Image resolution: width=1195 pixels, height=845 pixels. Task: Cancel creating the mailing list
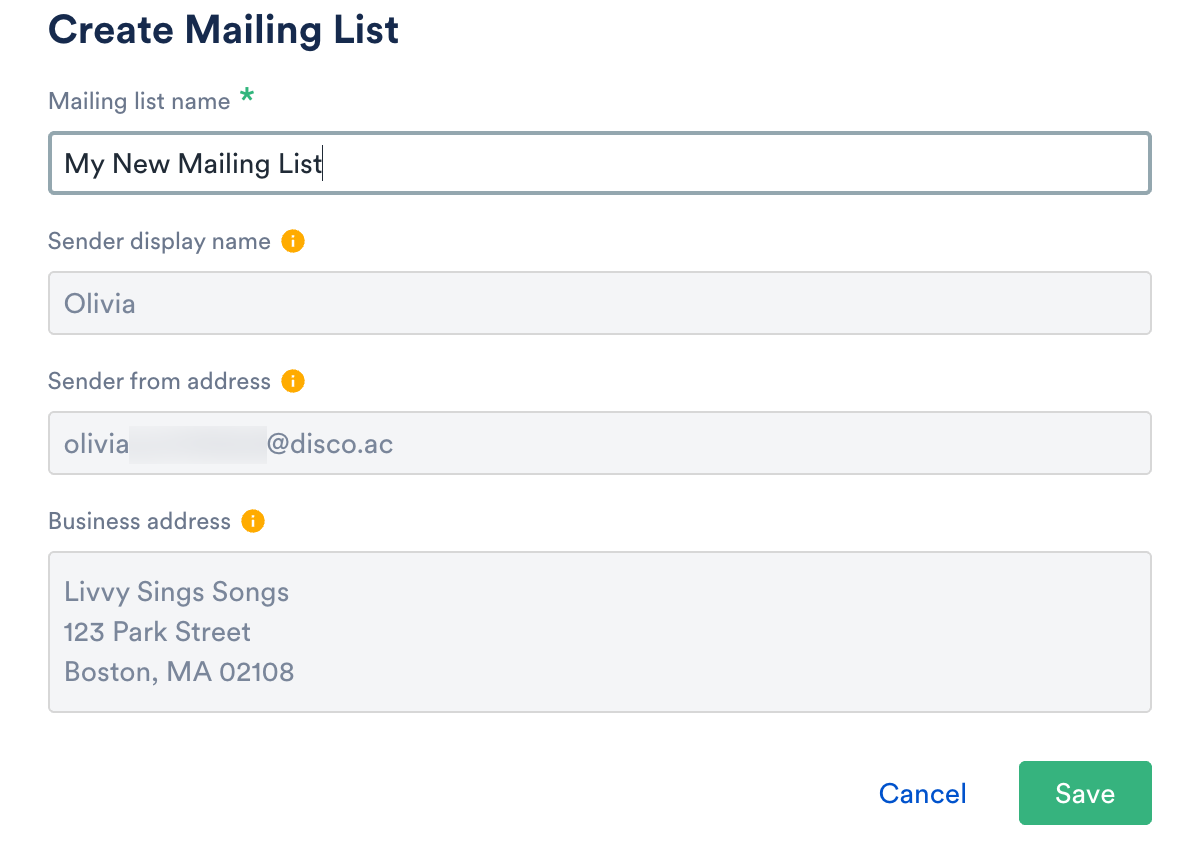[922, 794]
